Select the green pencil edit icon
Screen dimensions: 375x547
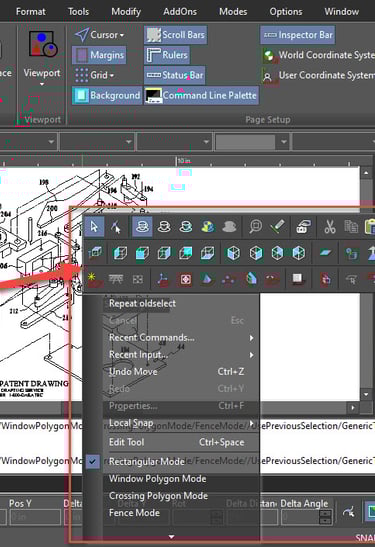pos(277,227)
